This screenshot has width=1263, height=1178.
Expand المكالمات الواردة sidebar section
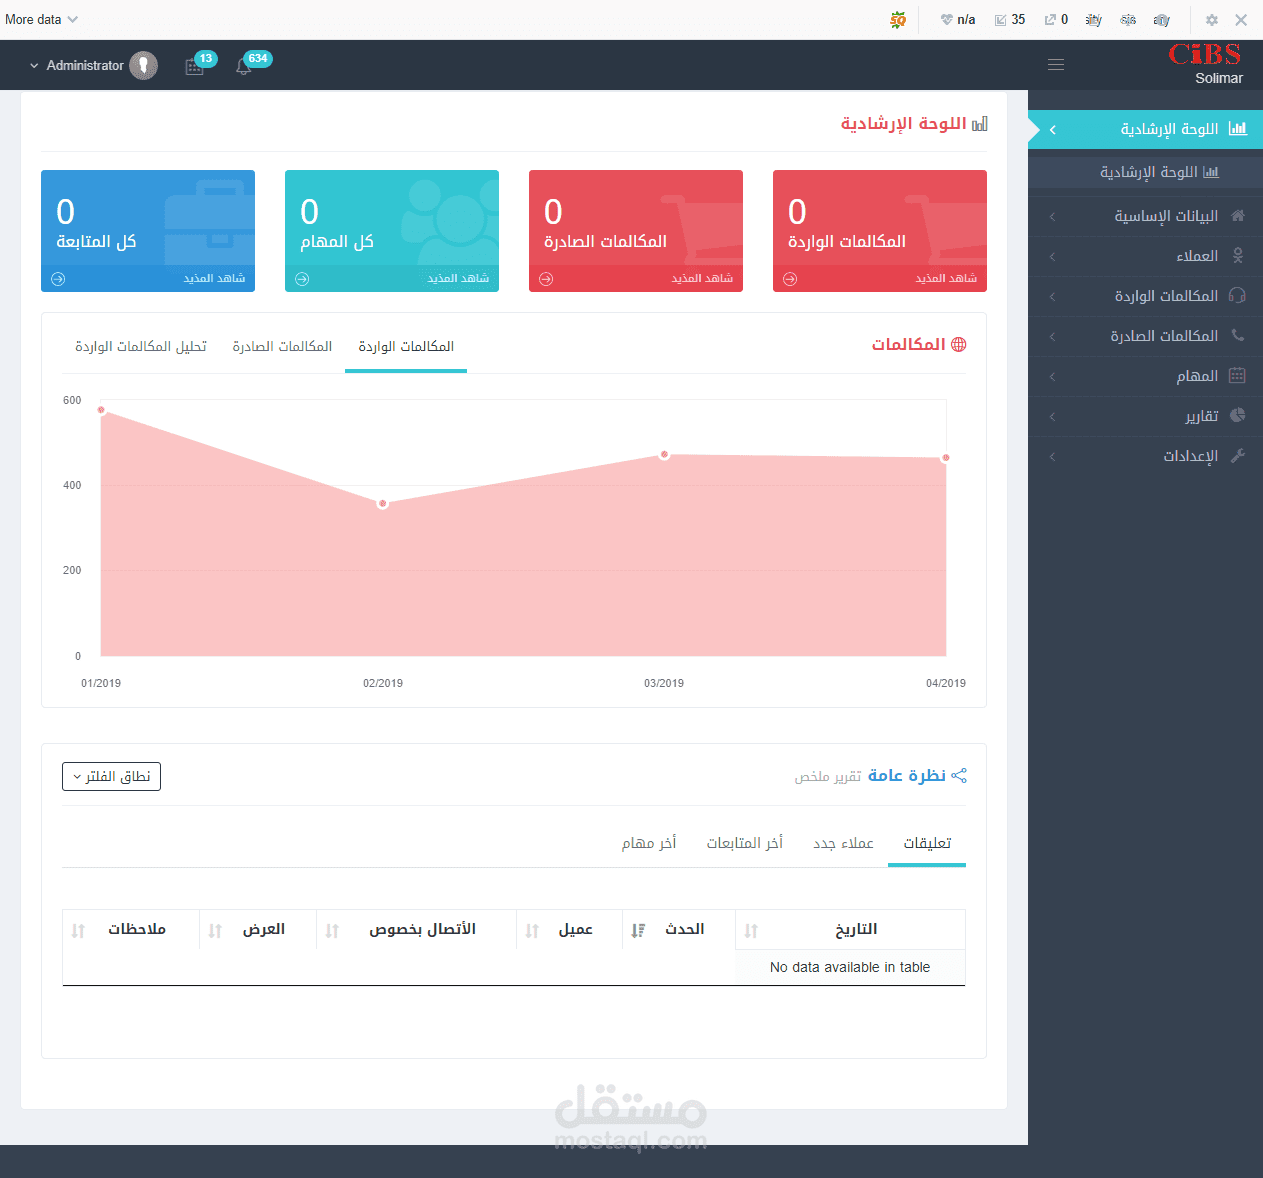(x=1052, y=296)
